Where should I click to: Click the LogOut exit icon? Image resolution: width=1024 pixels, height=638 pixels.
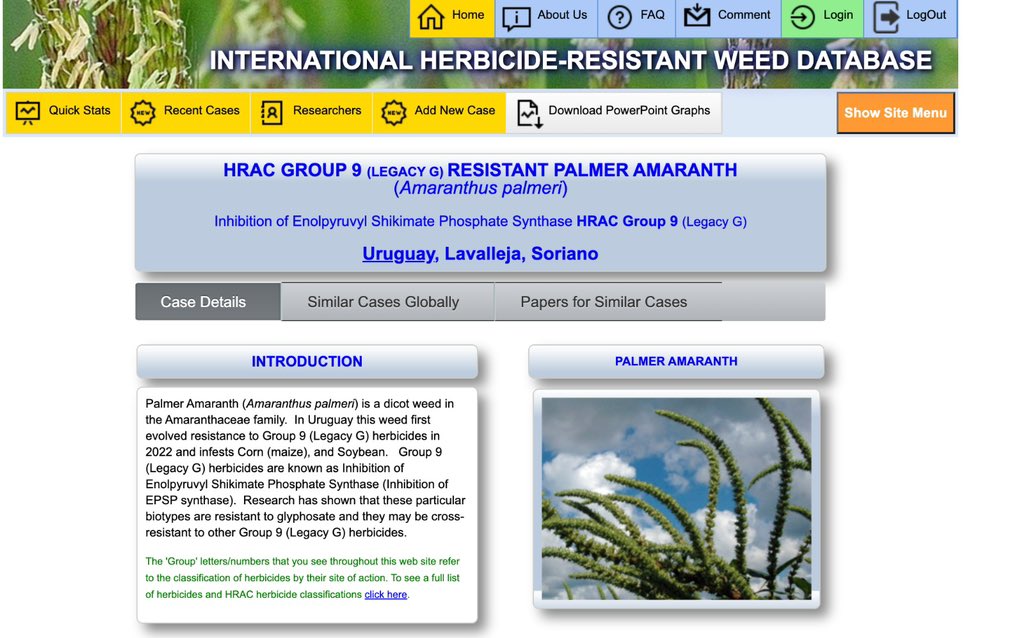pos(886,17)
